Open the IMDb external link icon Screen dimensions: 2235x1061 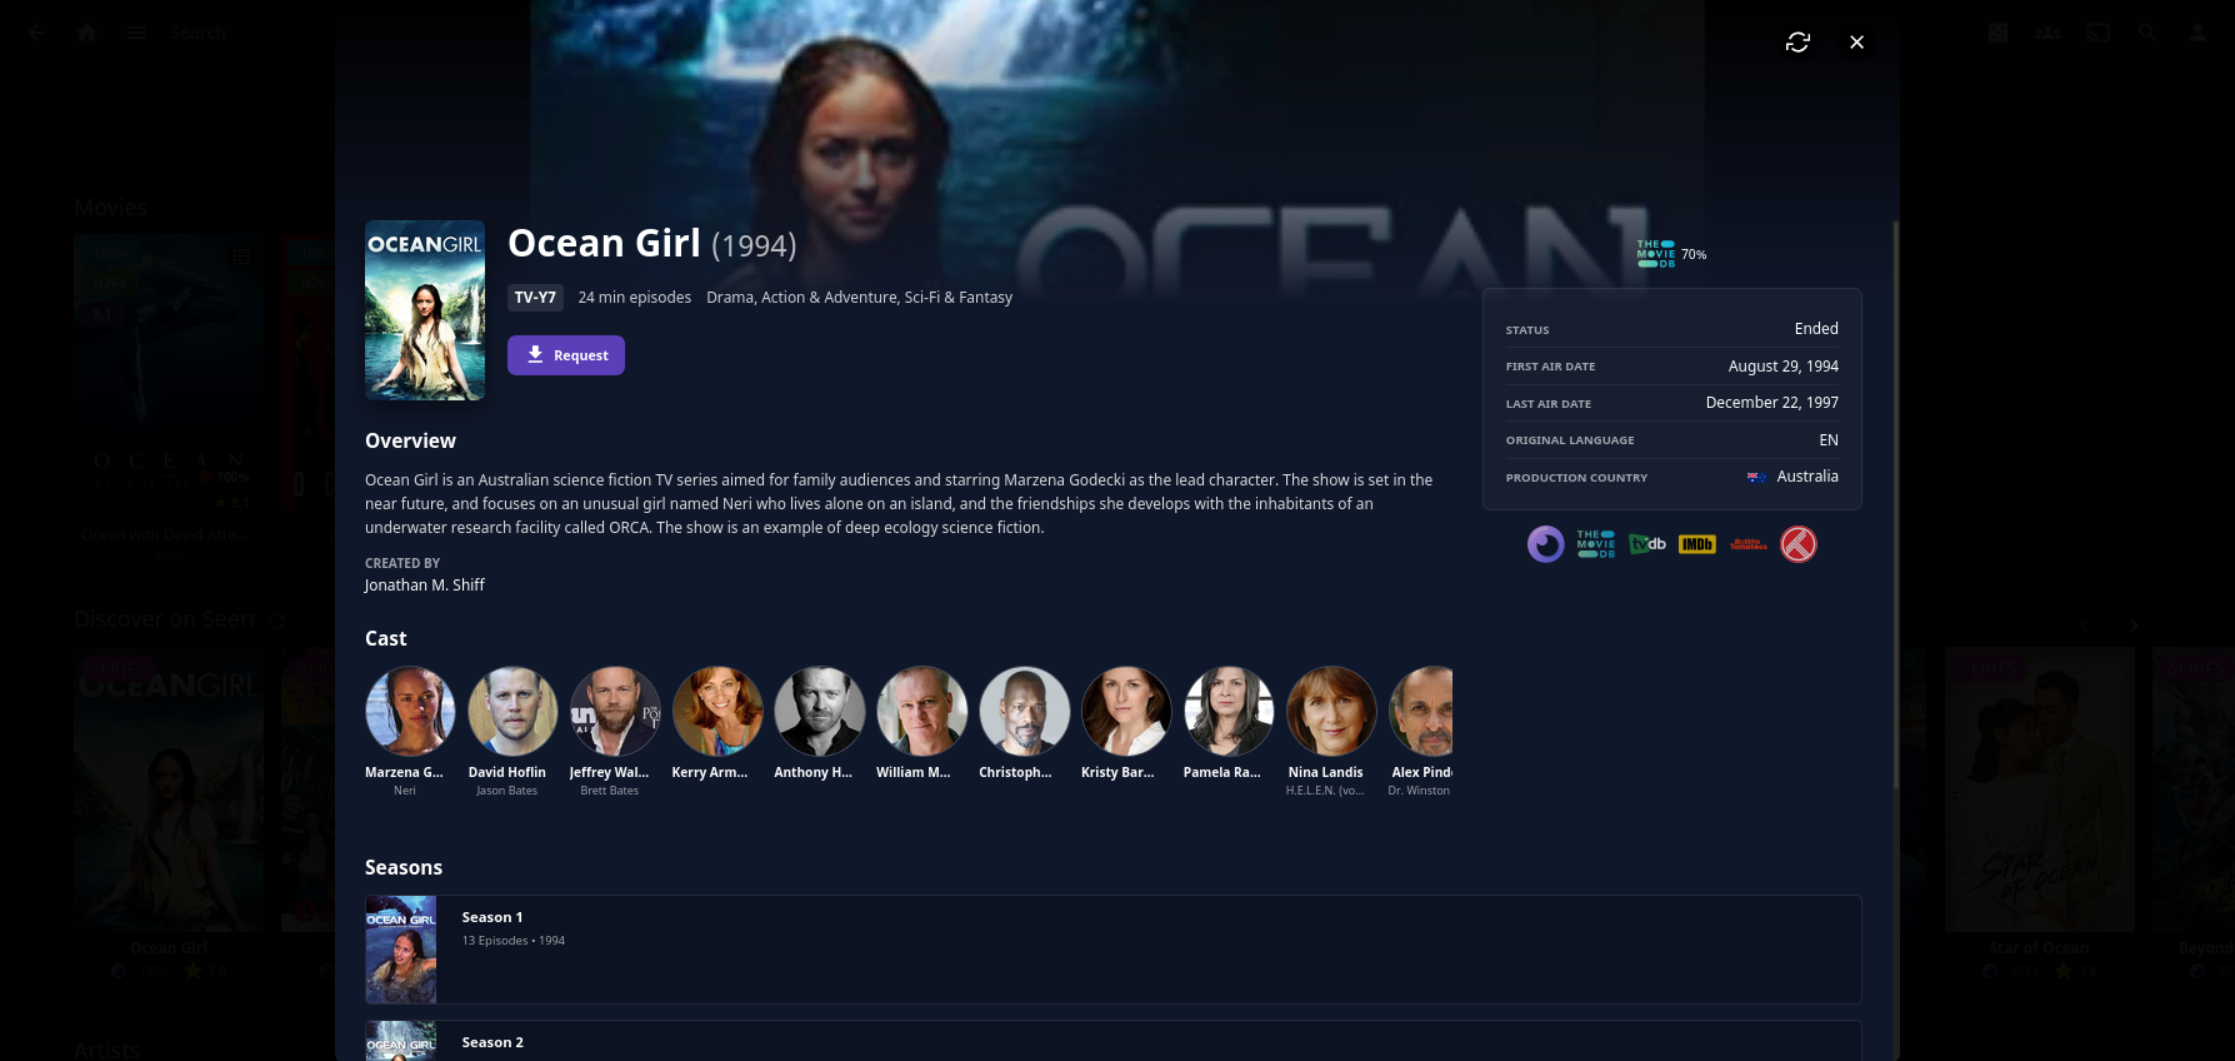click(1697, 544)
